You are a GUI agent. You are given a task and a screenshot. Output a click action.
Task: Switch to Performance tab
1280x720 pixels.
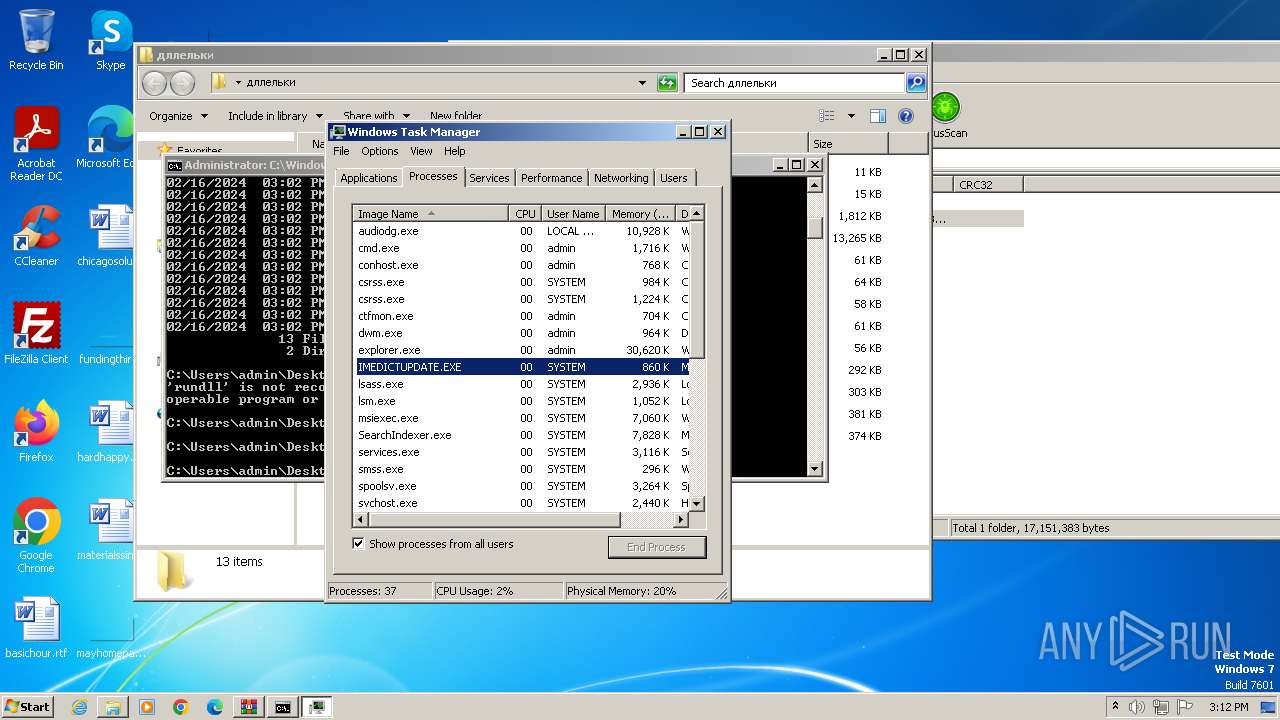pos(551,178)
